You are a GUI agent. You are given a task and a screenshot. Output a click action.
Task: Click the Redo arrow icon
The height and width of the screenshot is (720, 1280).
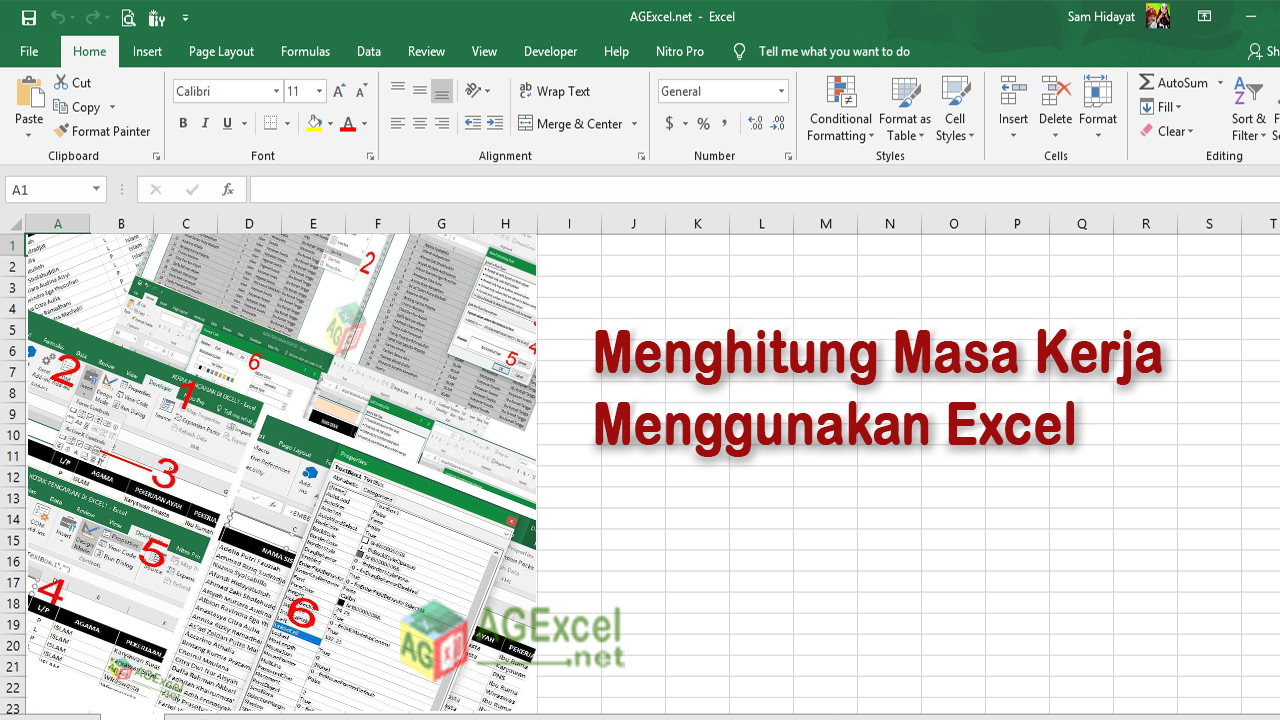(x=92, y=17)
